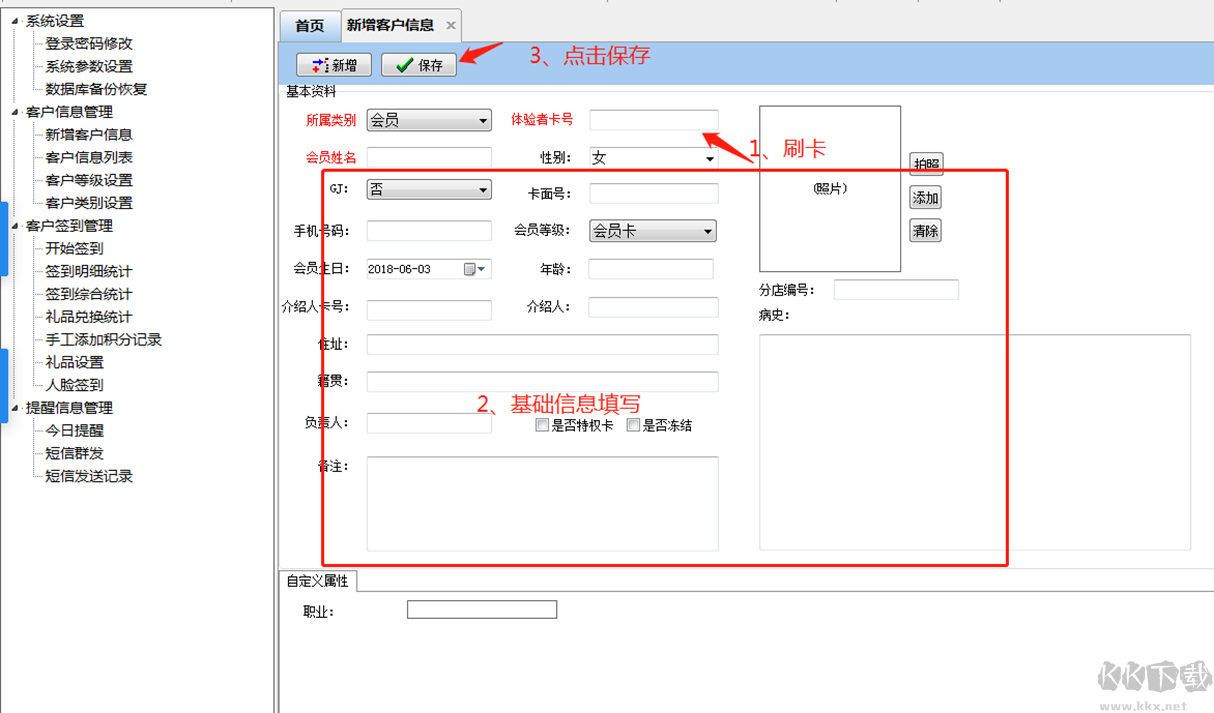The width and height of the screenshot is (1214, 713).
Task: Enable the 是否冻结 checkbox
Action: tap(633, 424)
